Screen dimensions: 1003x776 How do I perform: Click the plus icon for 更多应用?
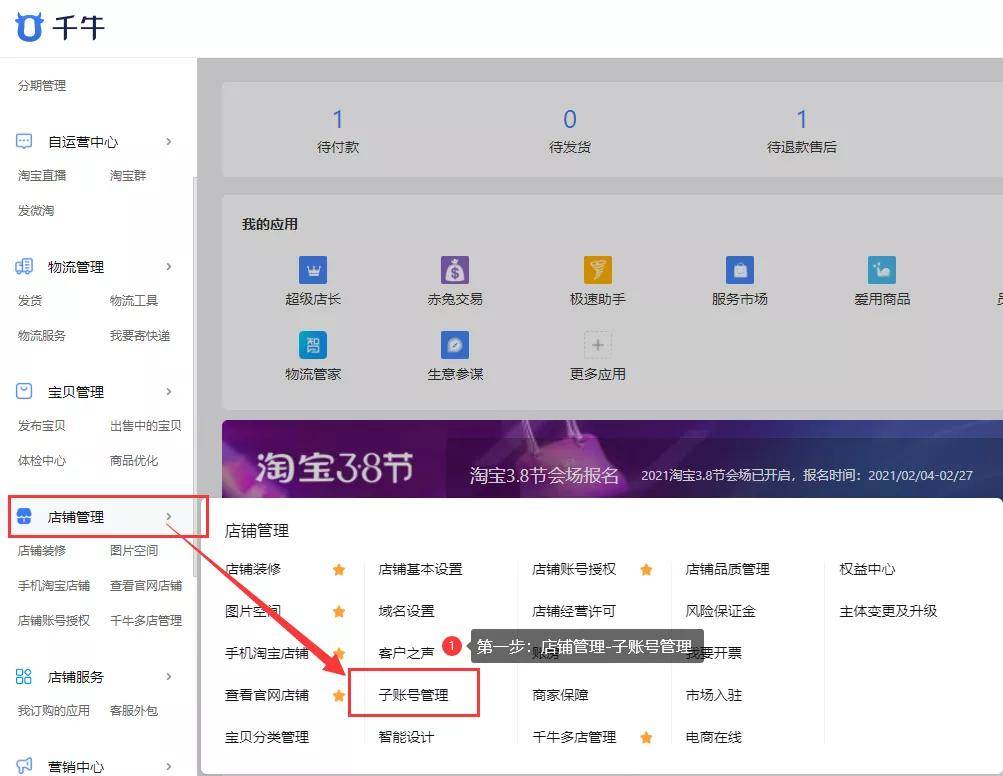(x=597, y=345)
